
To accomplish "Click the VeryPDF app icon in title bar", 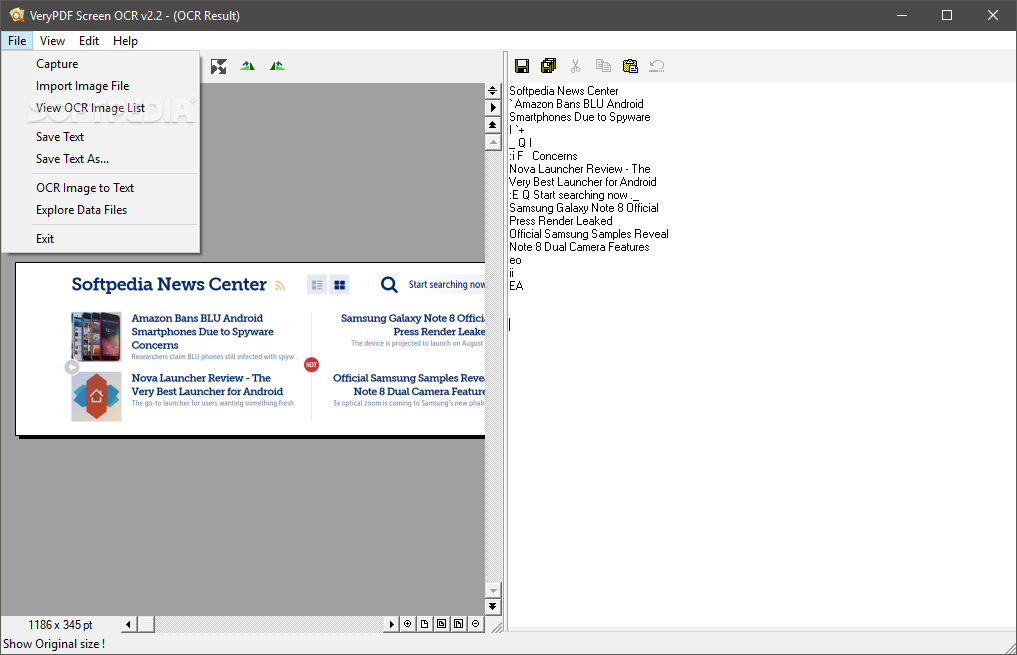I will click(x=17, y=15).
